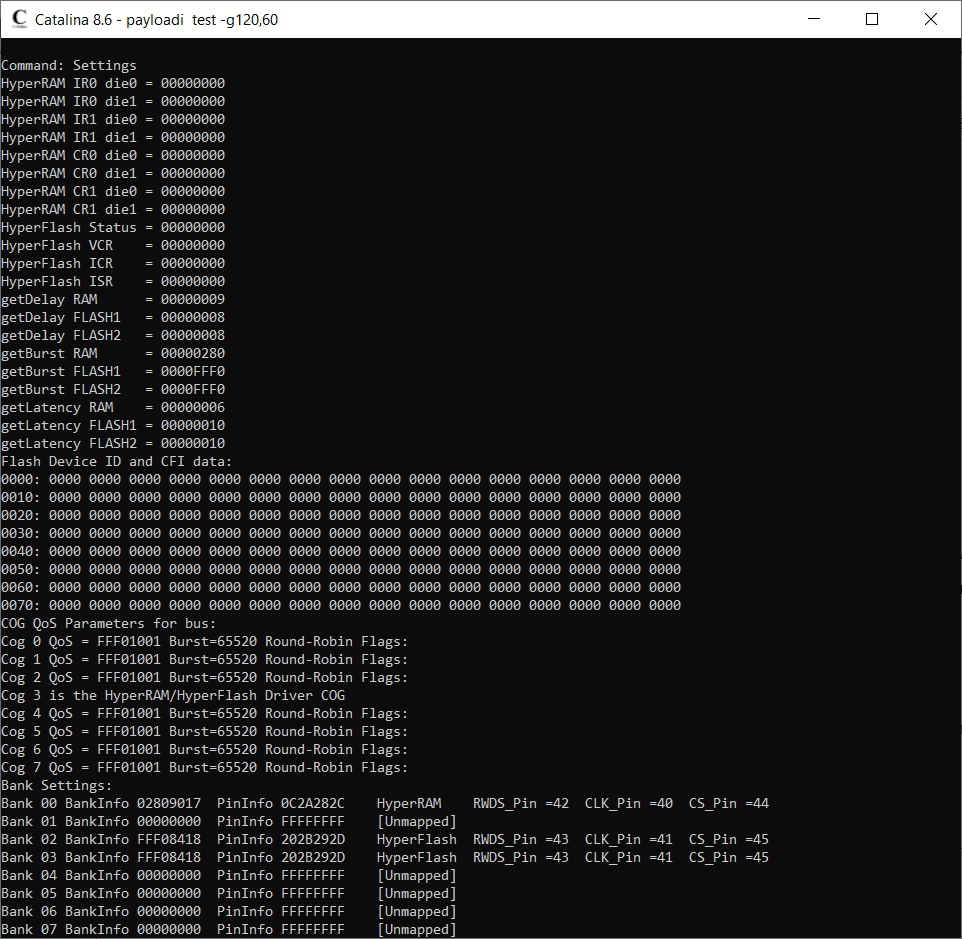
Task: Click 'CS_Pin =45' on Bank 03
Action: pyautogui.click(x=729, y=857)
